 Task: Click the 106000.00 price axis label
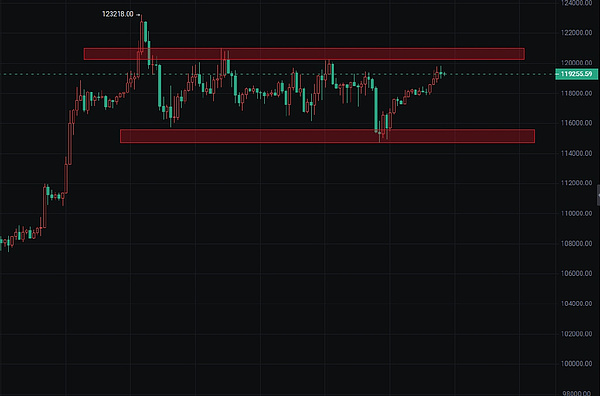coord(576,273)
